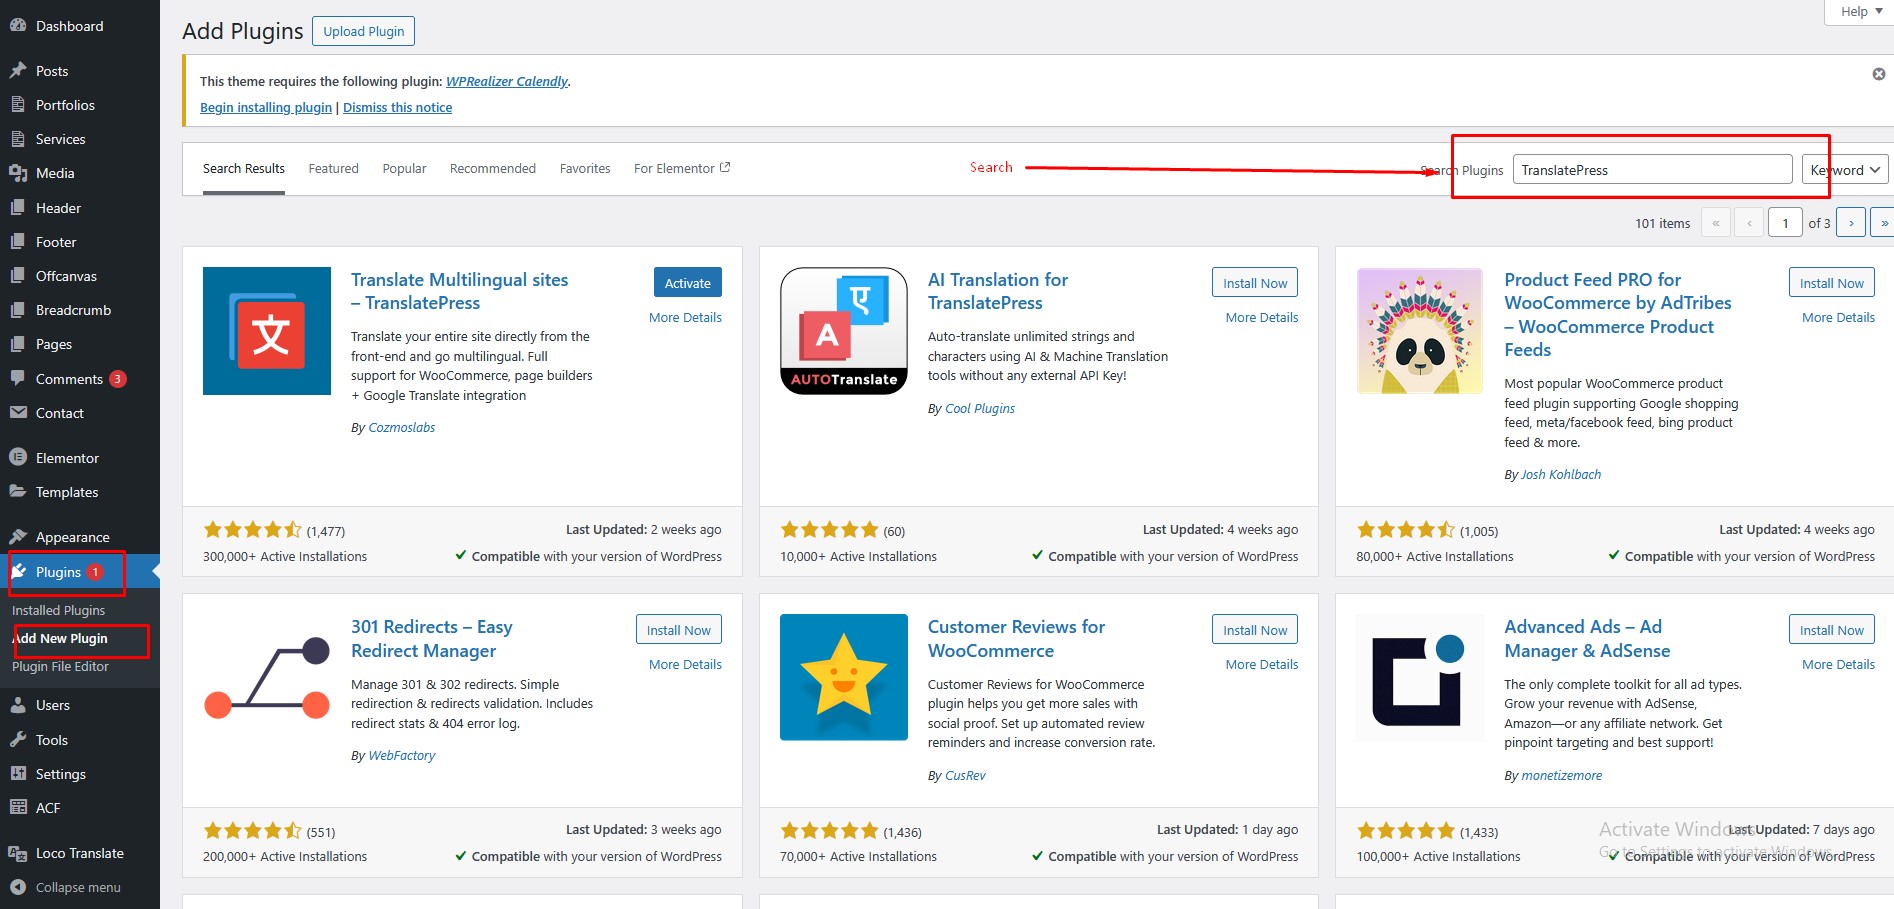
Task: Click the Upload Plugin button
Action: point(363,31)
